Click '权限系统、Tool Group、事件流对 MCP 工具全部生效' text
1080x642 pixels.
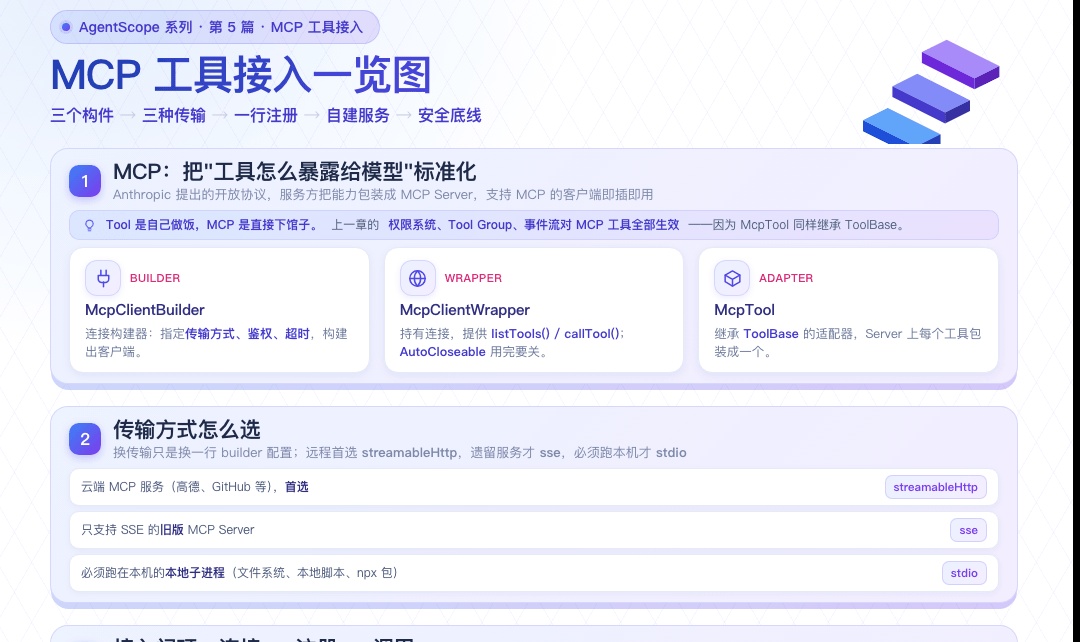[534, 225]
